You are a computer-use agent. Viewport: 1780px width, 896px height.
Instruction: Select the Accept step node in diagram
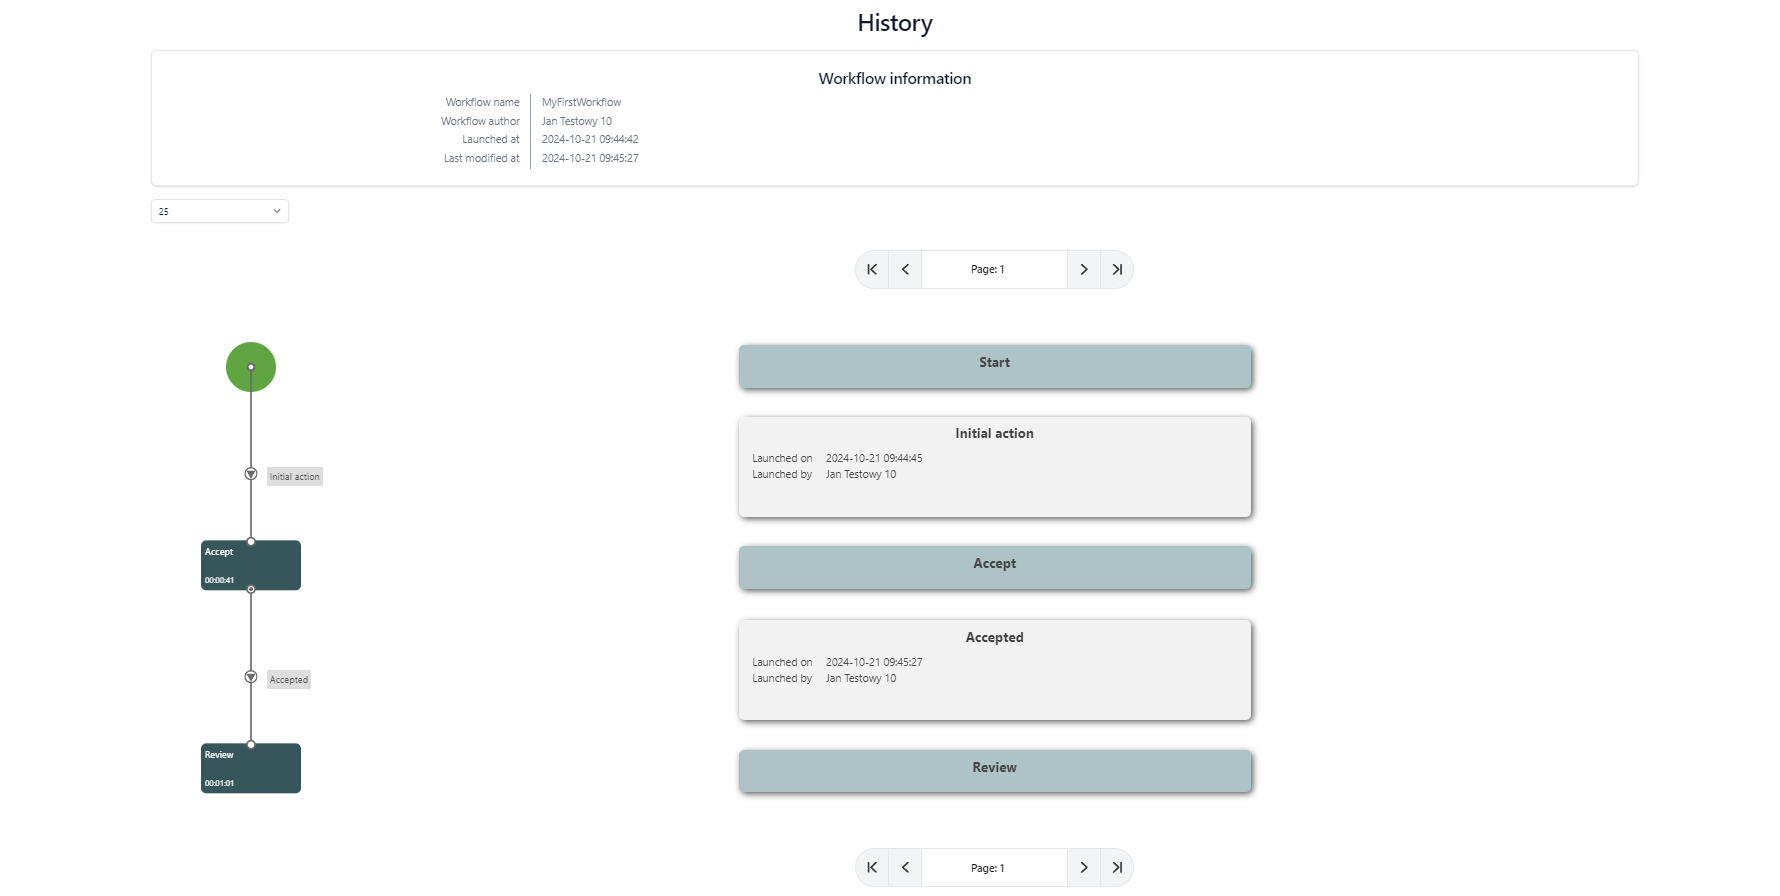coord(251,566)
